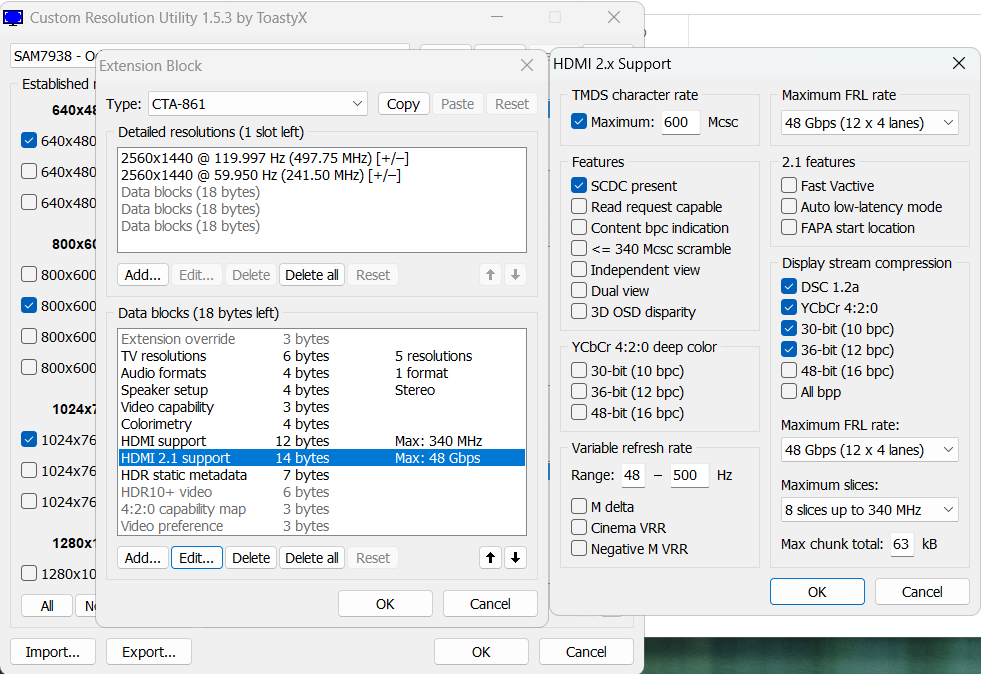
Task: Enable M delta checkbox
Action: click(579, 506)
